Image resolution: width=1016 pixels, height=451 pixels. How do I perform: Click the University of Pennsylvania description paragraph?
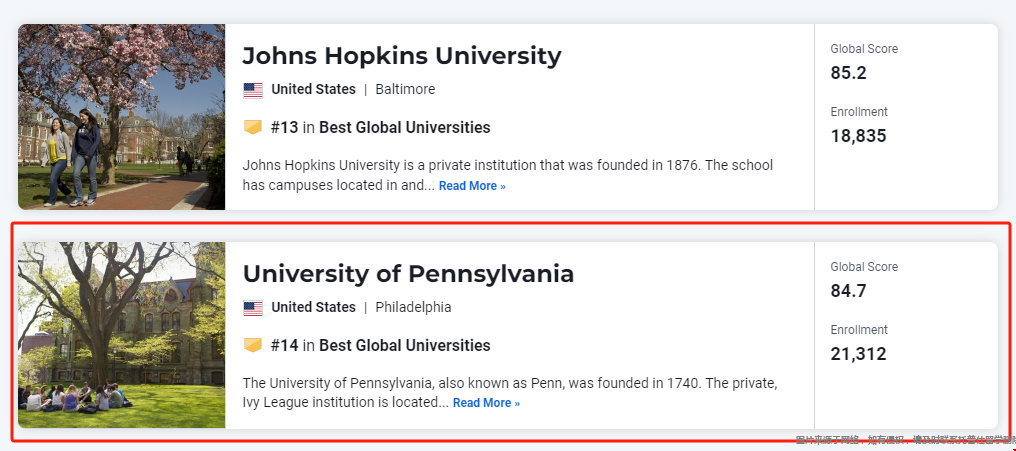509,393
